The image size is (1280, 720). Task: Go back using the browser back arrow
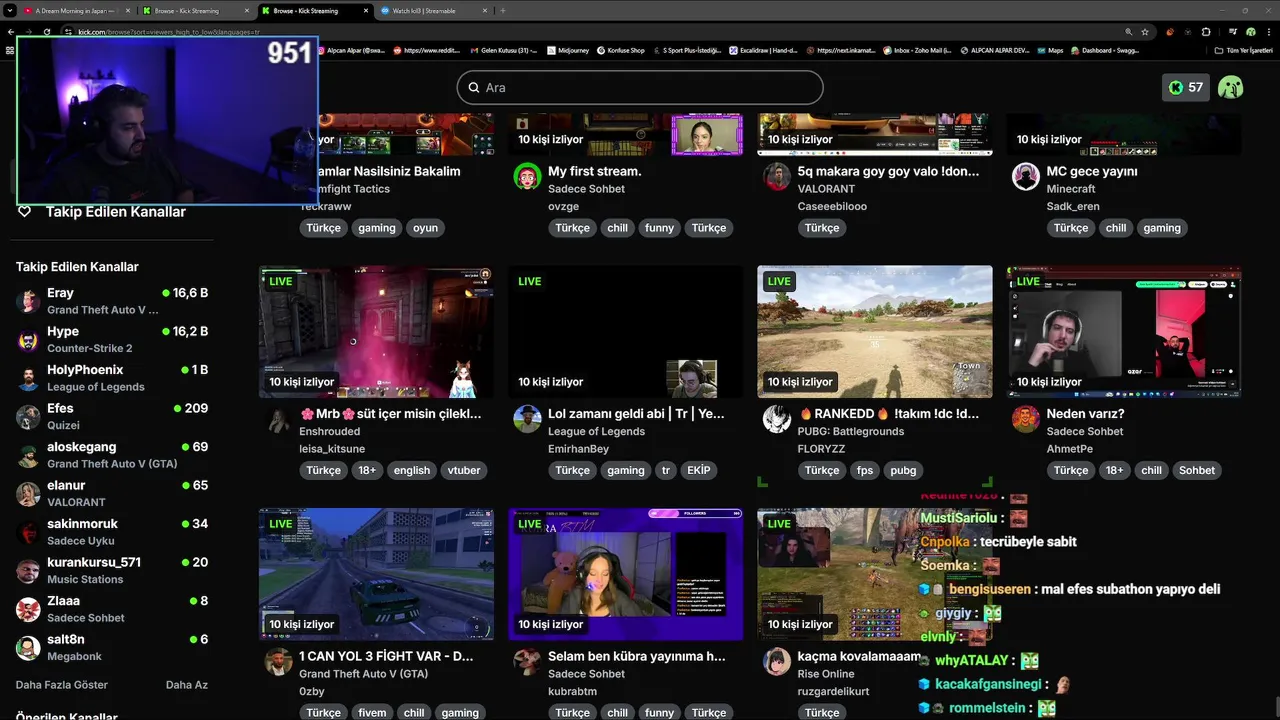[11, 32]
